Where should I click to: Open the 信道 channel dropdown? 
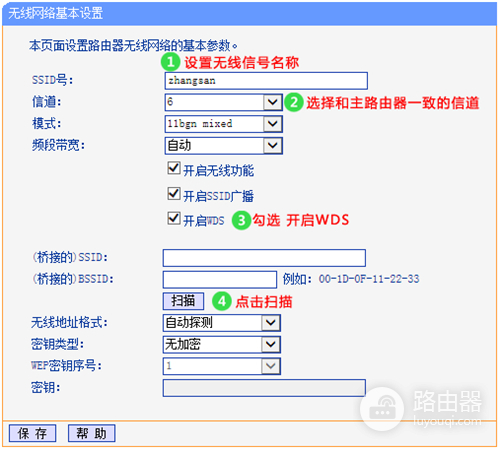point(224,102)
